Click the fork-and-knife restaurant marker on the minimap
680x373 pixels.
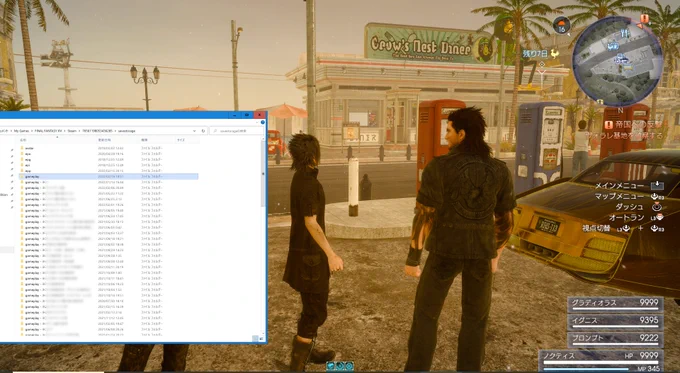click(x=625, y=33)
